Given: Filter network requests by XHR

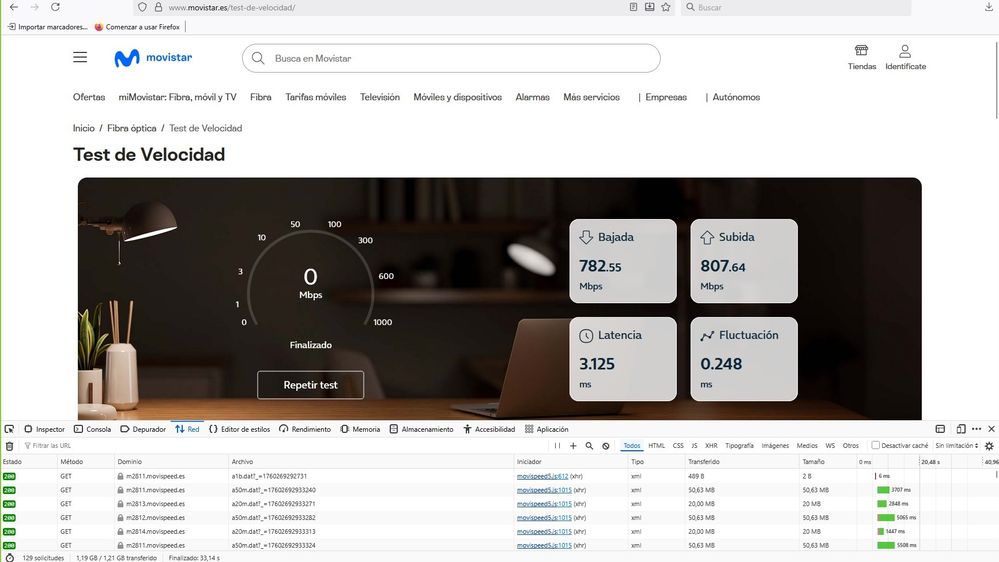Looking at the screenshot, I should [711, 446].
